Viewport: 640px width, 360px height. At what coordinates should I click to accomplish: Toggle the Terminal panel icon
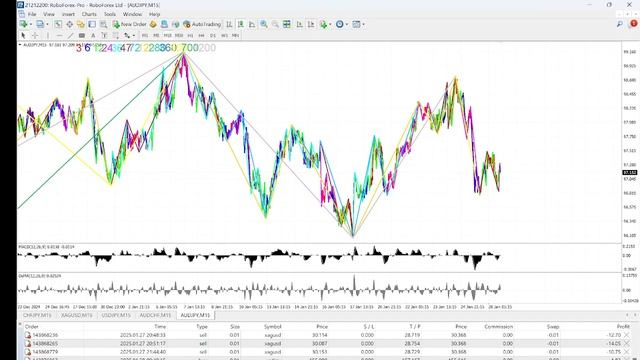point(92,24)
